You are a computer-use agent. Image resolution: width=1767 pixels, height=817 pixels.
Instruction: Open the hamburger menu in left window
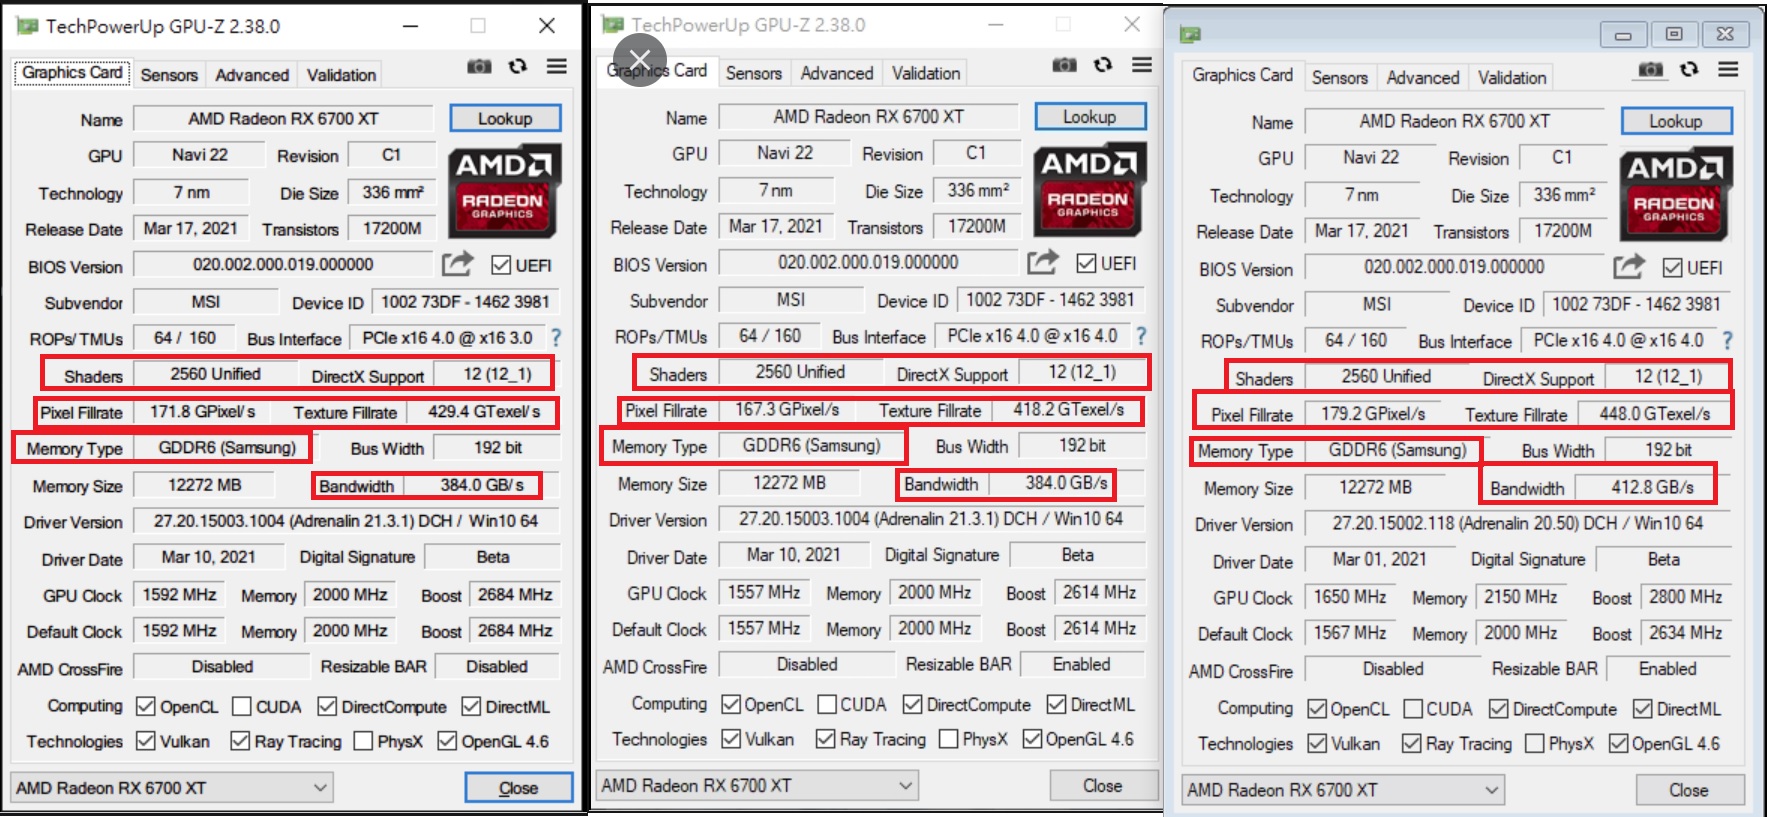[557, 66]
